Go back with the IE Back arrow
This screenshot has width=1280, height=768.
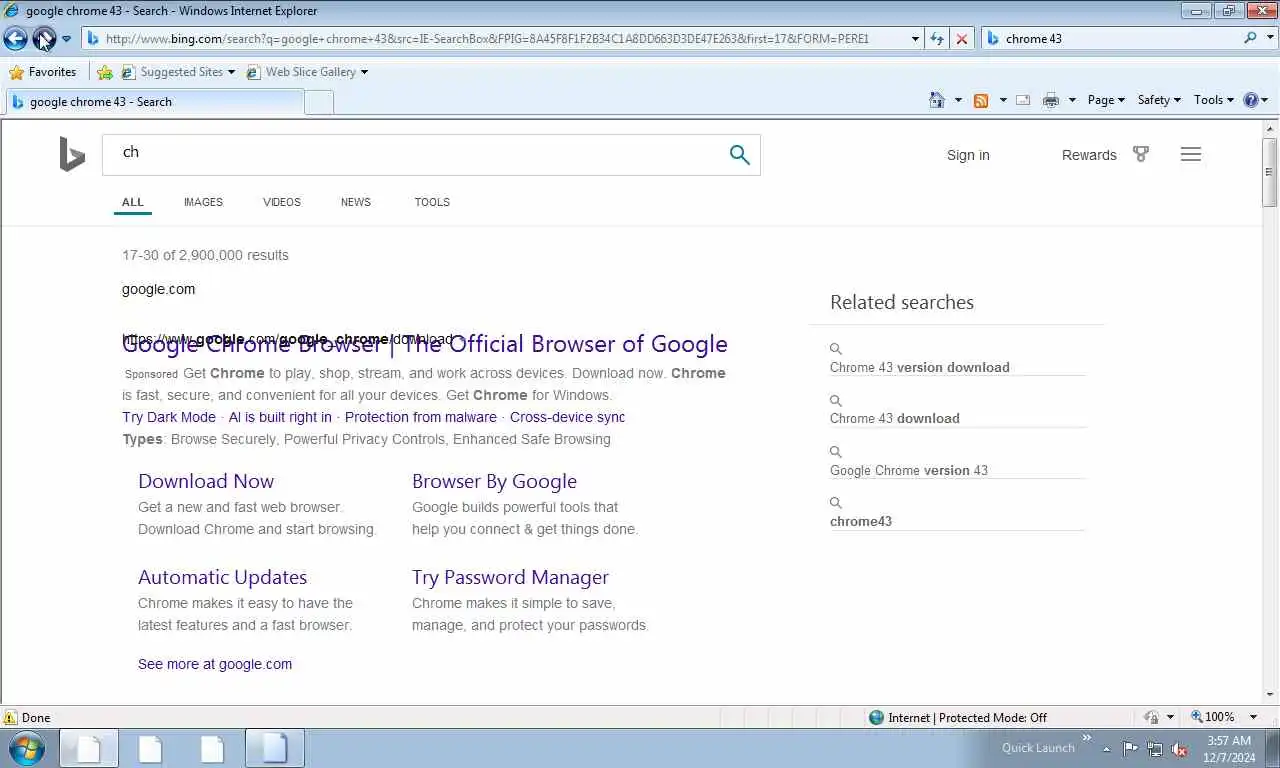(15, 39)
